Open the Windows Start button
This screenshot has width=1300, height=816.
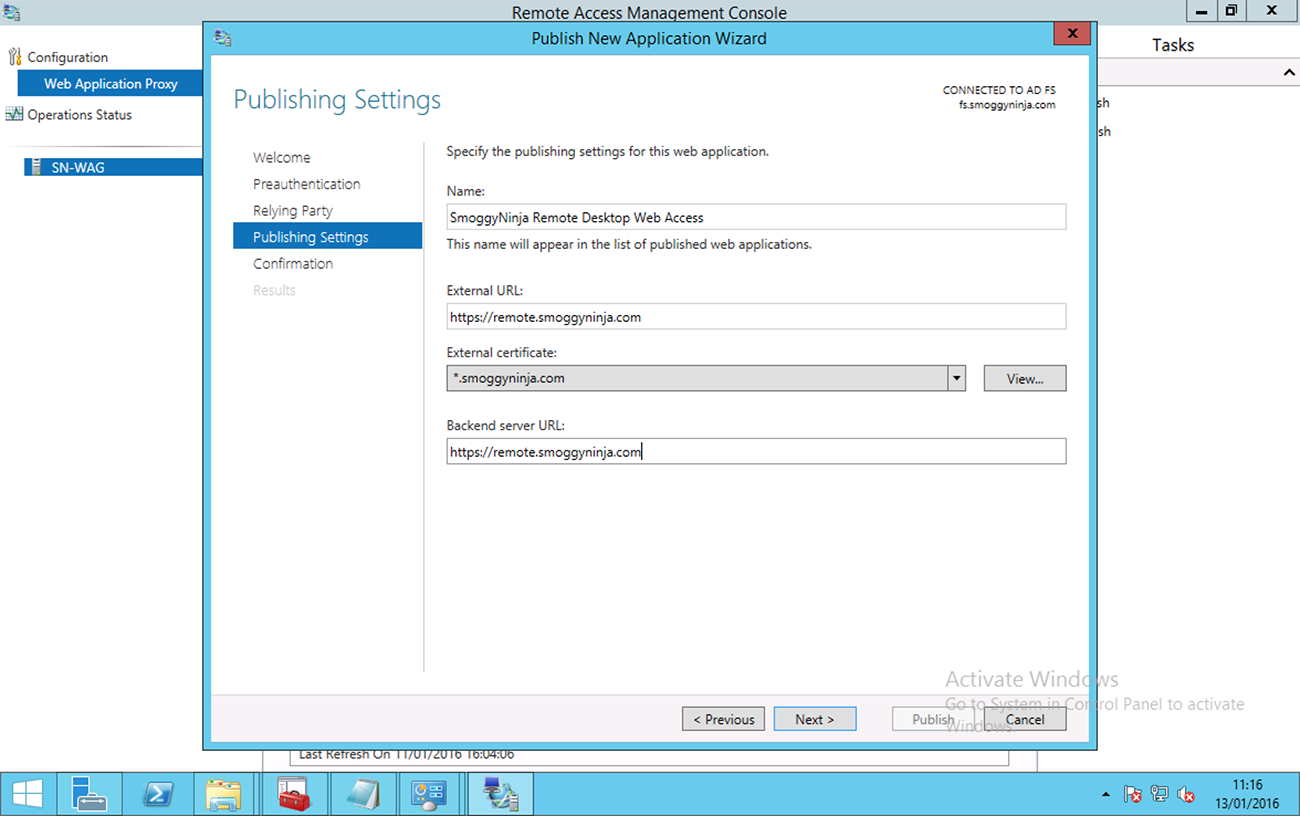27,794
